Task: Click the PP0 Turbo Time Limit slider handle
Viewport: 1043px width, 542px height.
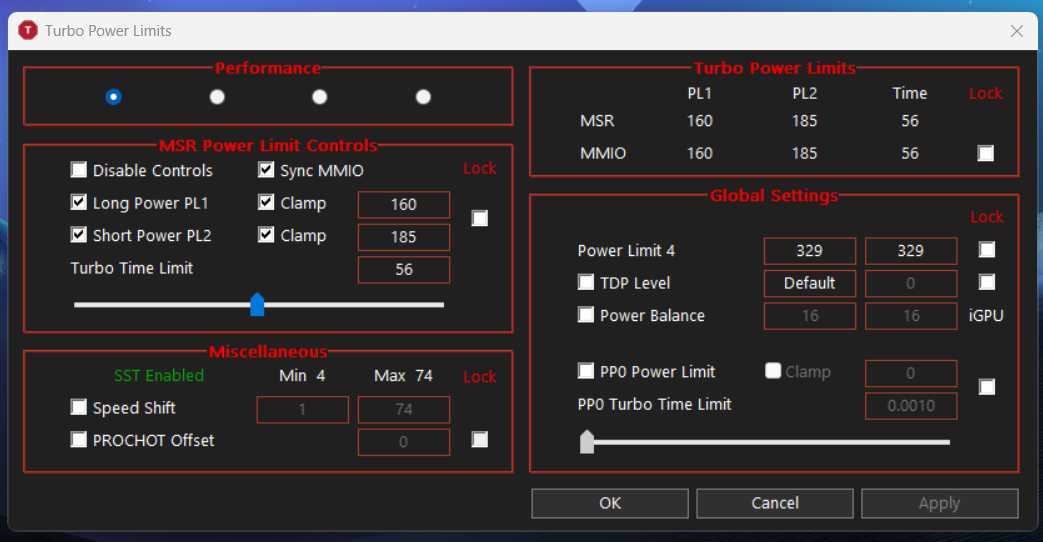Action: tap(587, 441)
